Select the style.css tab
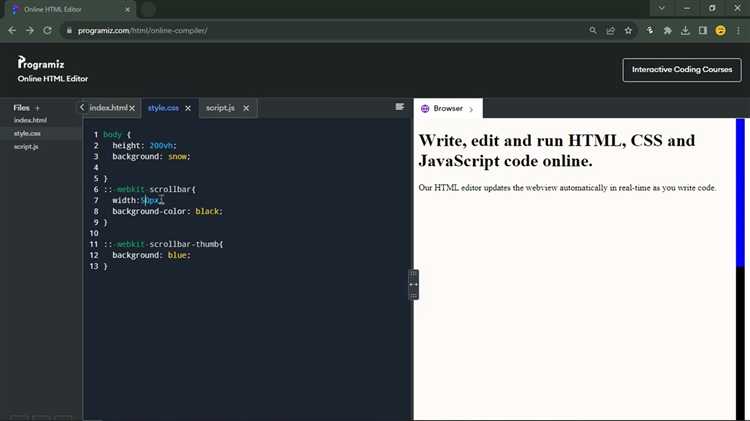 pyautogui.click(x=163, y=108)
